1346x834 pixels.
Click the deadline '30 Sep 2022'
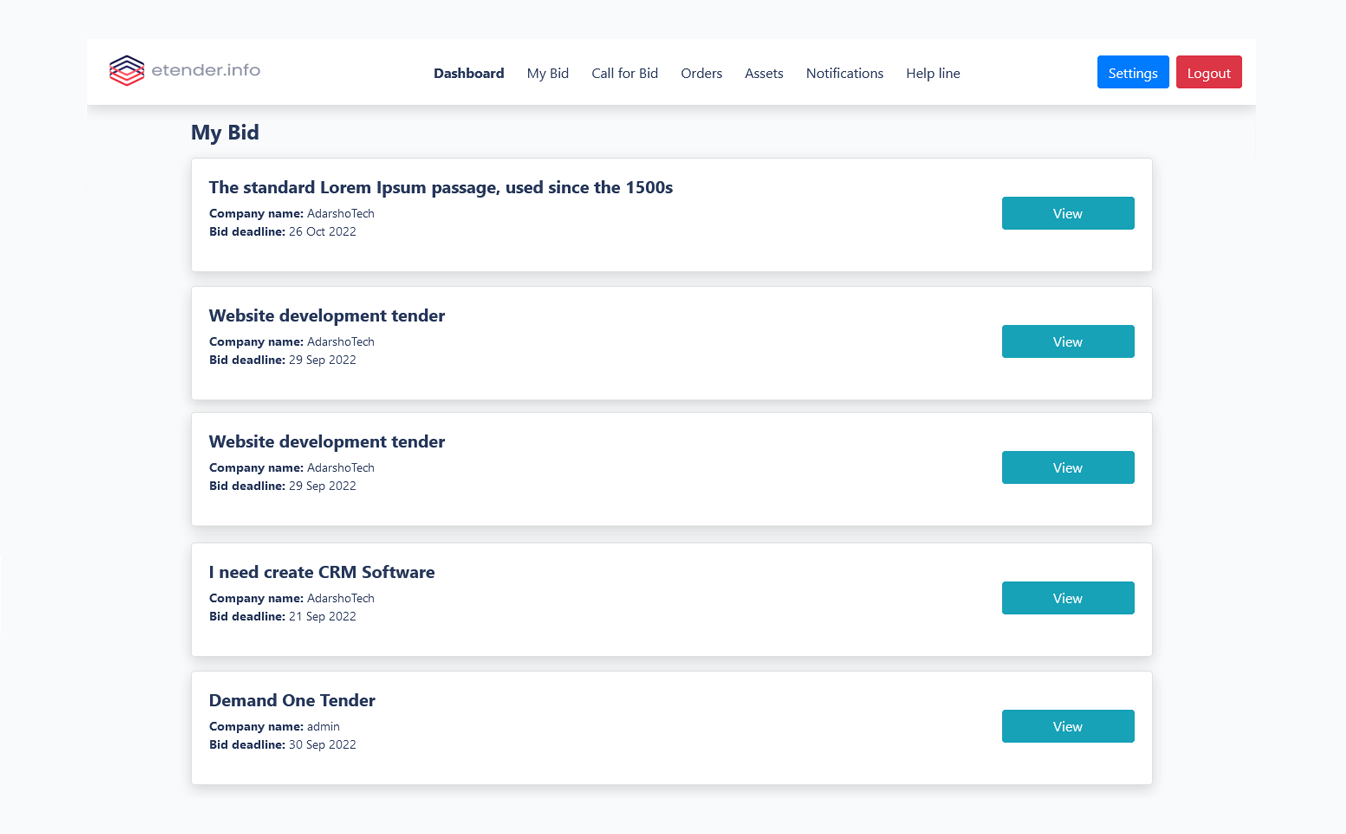click(x=323, y=744)
